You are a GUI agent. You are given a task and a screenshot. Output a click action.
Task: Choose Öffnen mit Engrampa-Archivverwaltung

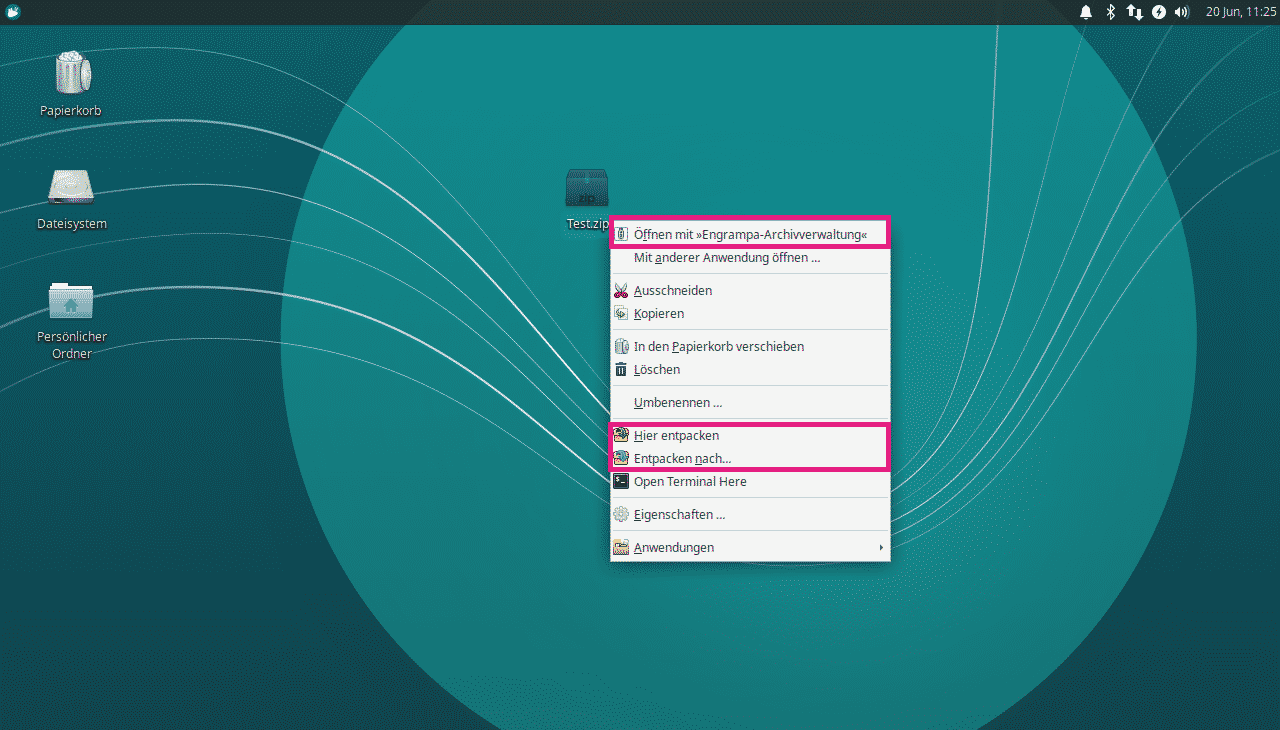(750, 234)
